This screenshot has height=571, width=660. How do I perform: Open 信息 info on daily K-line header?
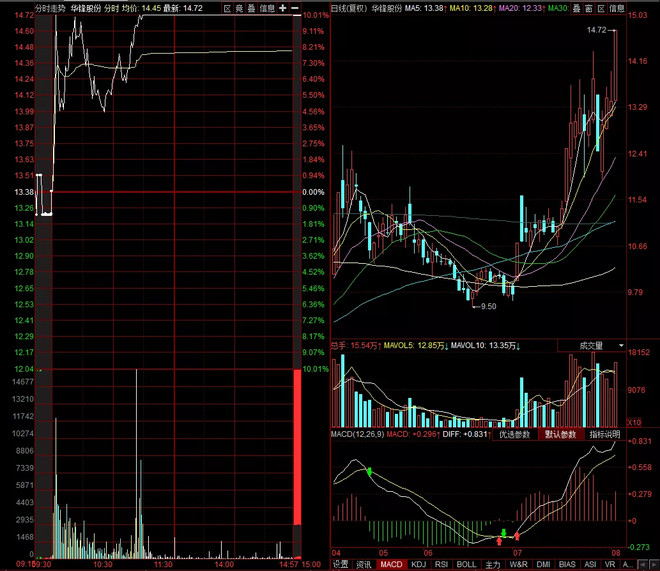[617, 8]
